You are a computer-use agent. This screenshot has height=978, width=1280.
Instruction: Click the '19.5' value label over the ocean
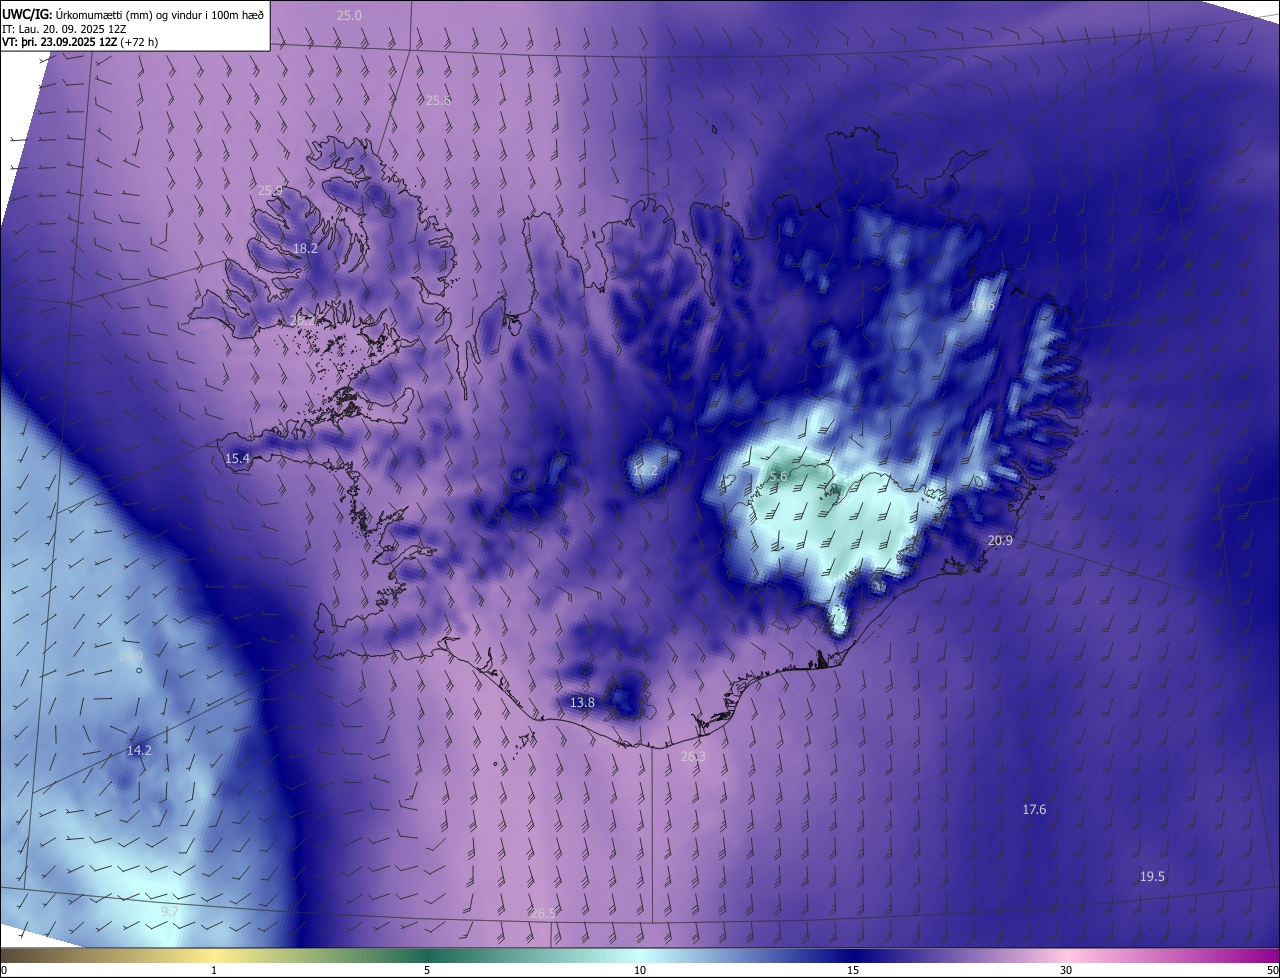point(1152,877)
